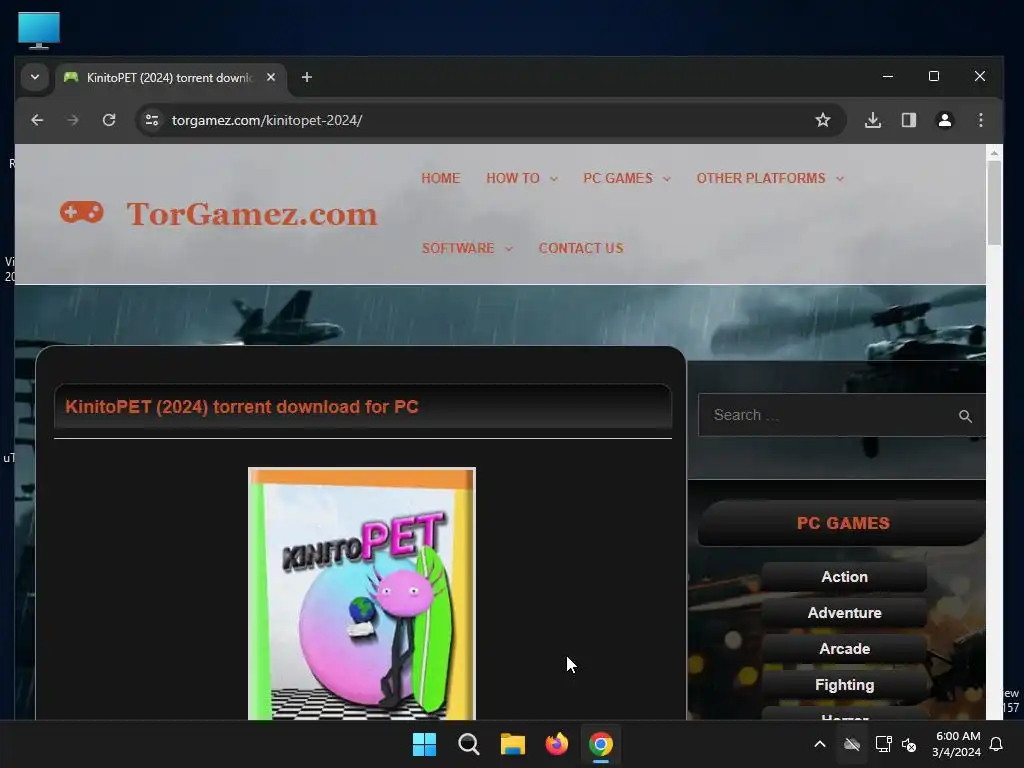Close the KinitoPET tab
The width and height of the screenshot is (1024, 768).
tap(270, 77)
